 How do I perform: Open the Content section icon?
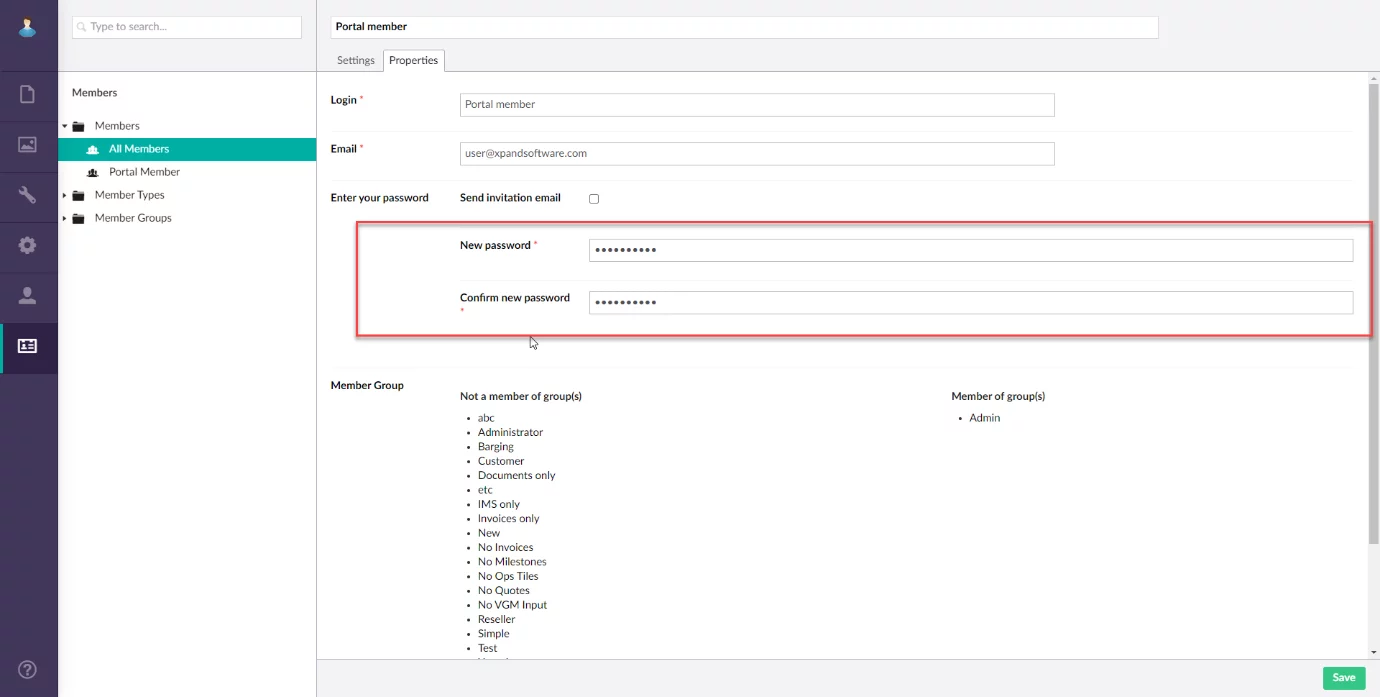tap(28, 95)
